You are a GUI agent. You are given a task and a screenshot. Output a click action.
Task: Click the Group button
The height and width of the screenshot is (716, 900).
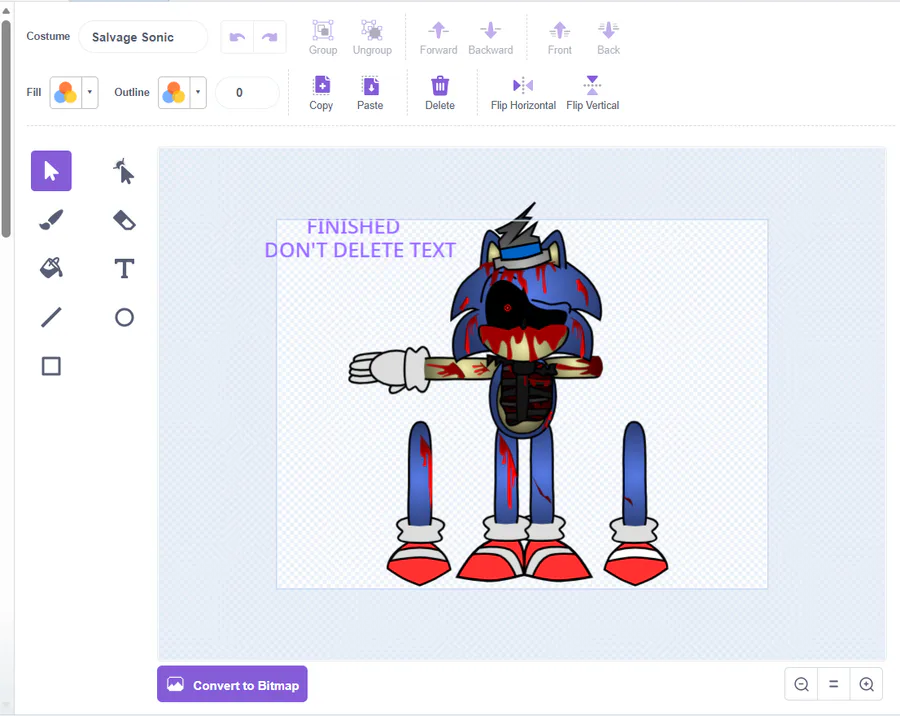point(323,38)
